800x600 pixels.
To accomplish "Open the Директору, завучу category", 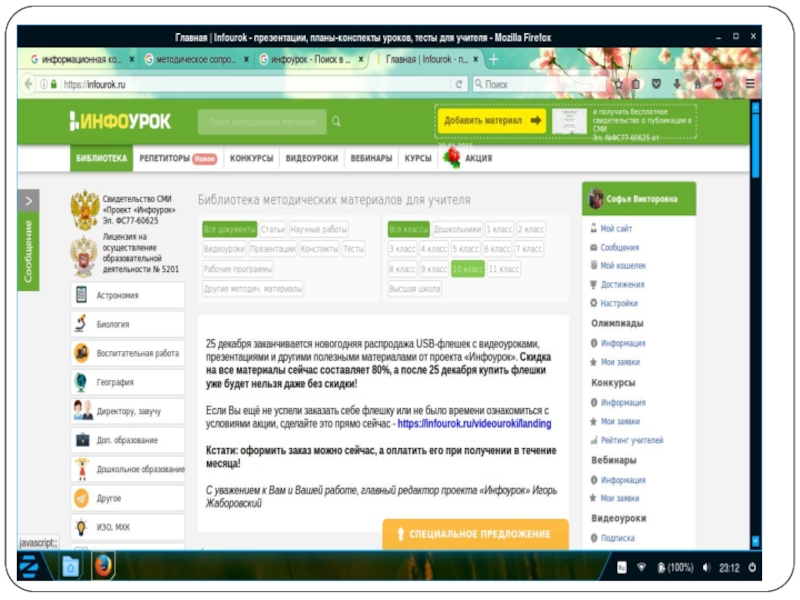I will tap(128, 411).
